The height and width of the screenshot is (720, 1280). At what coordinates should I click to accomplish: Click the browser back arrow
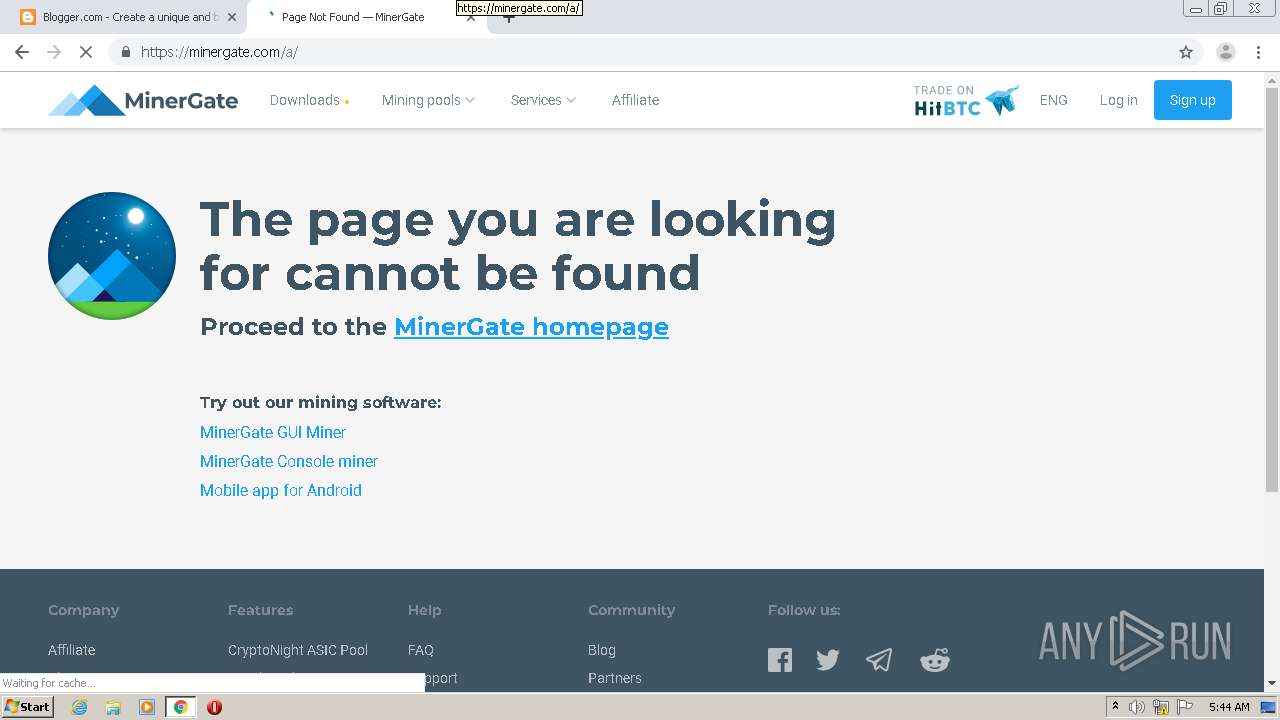(22, 52)
